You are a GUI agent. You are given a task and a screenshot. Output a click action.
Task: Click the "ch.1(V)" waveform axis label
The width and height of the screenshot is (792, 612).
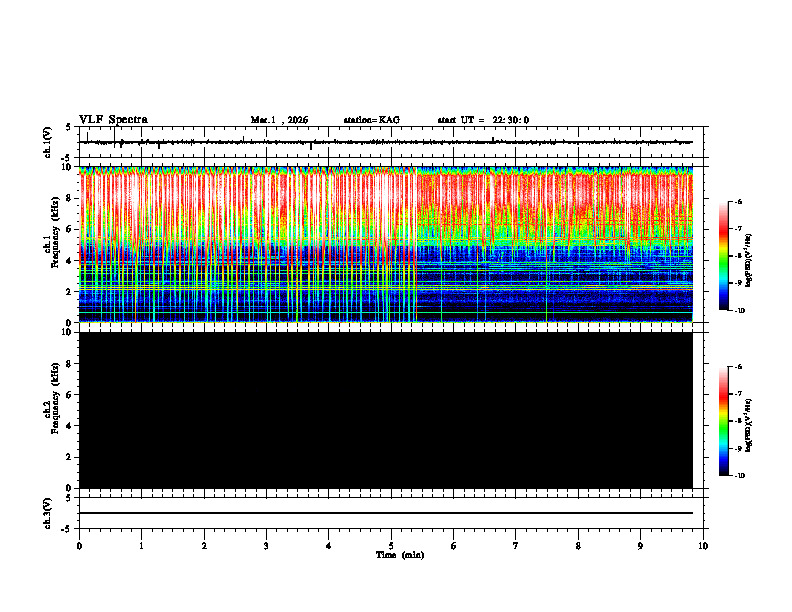[48, 142]
